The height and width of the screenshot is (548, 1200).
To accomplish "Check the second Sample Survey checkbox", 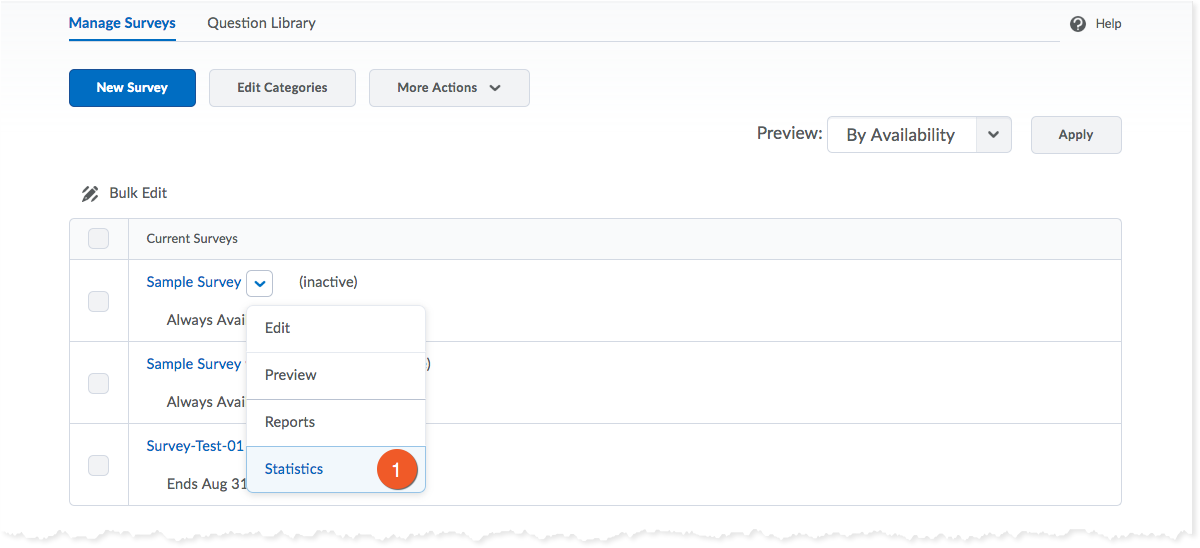I will tap(98, 383).
